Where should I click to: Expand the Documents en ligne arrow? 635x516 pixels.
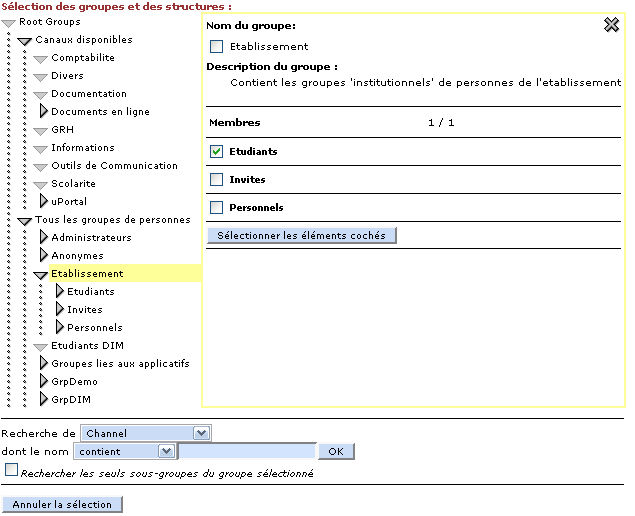point(43,112)
